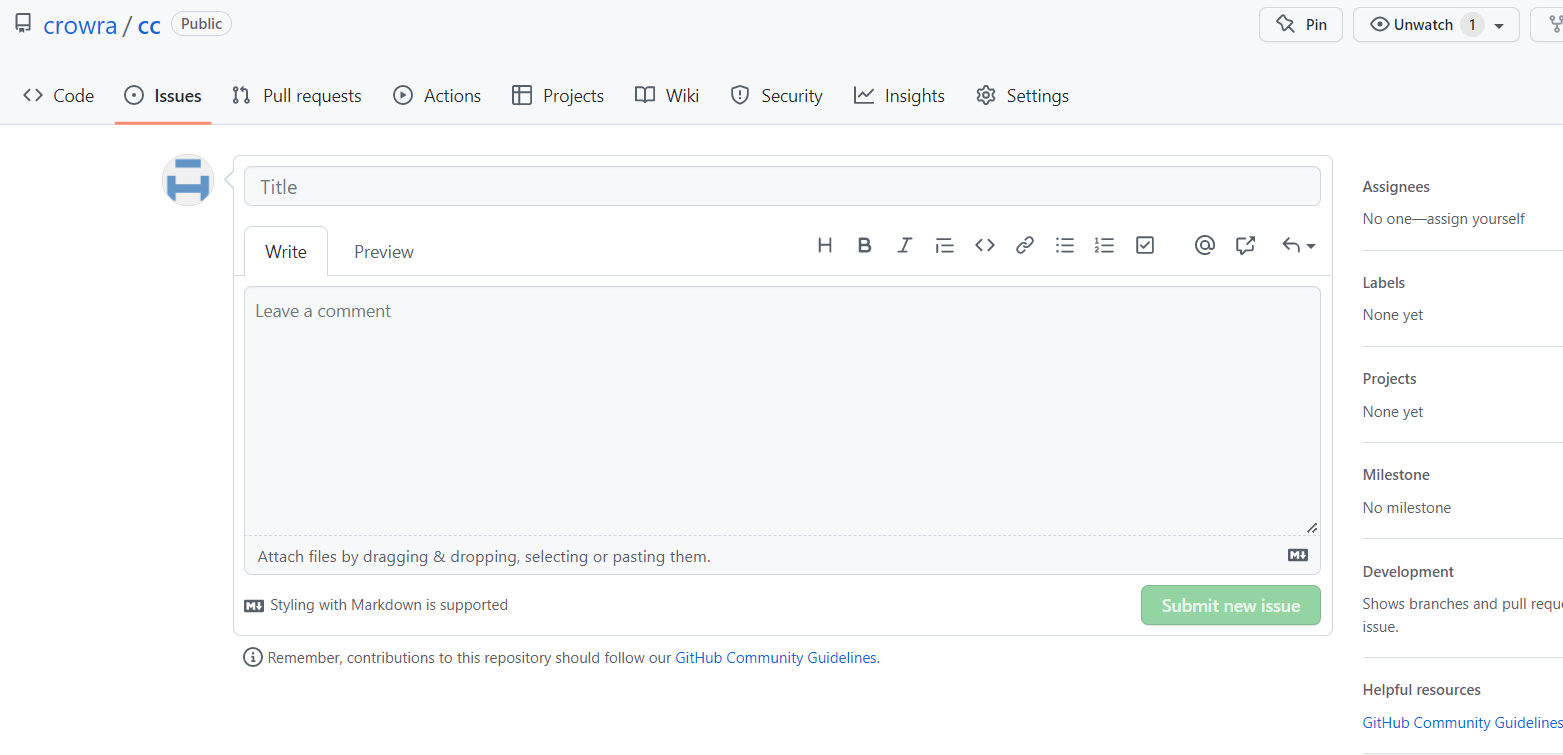This screenshot has height=755, width=1563.
Task: Apply bold formatting in the editor toolbar
Action: coord(865,245)
